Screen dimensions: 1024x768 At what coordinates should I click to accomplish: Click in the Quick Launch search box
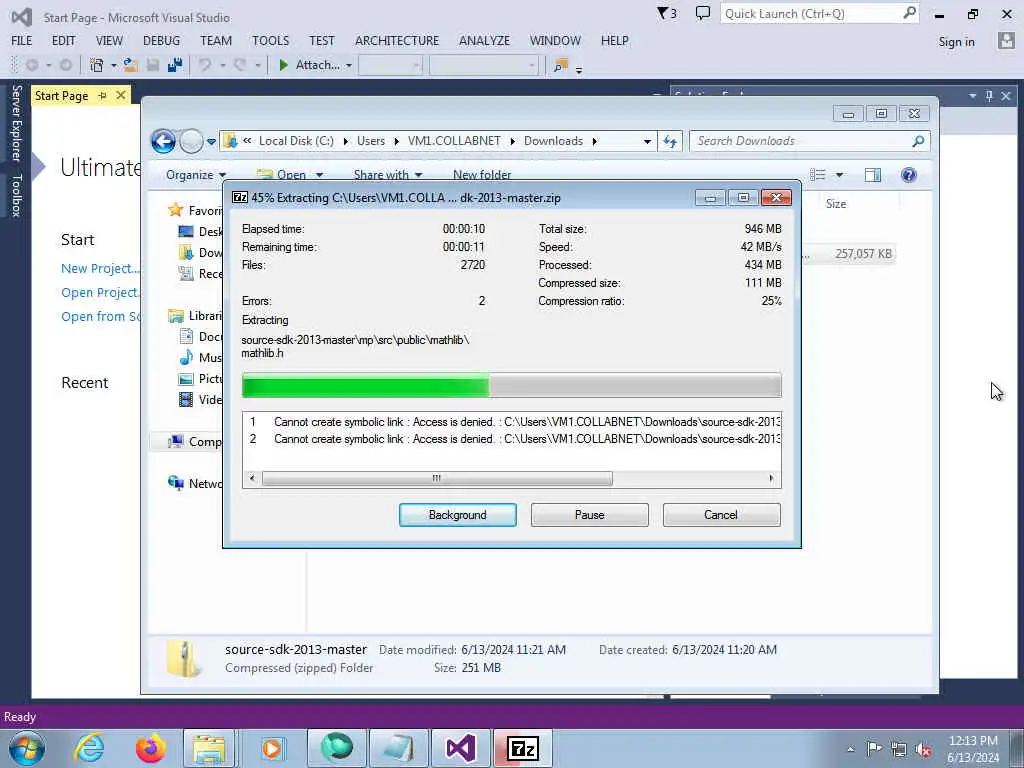820,14
